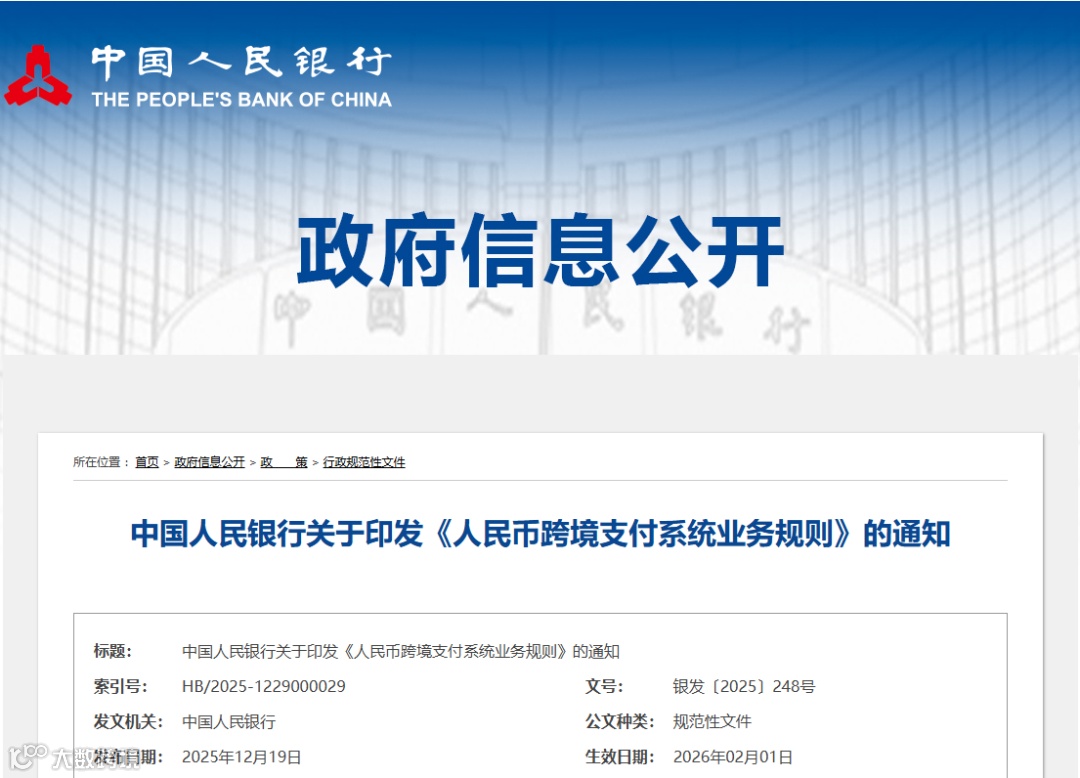Select release date 2025年12月19日
1080x778 pixels.
[242, 757]
